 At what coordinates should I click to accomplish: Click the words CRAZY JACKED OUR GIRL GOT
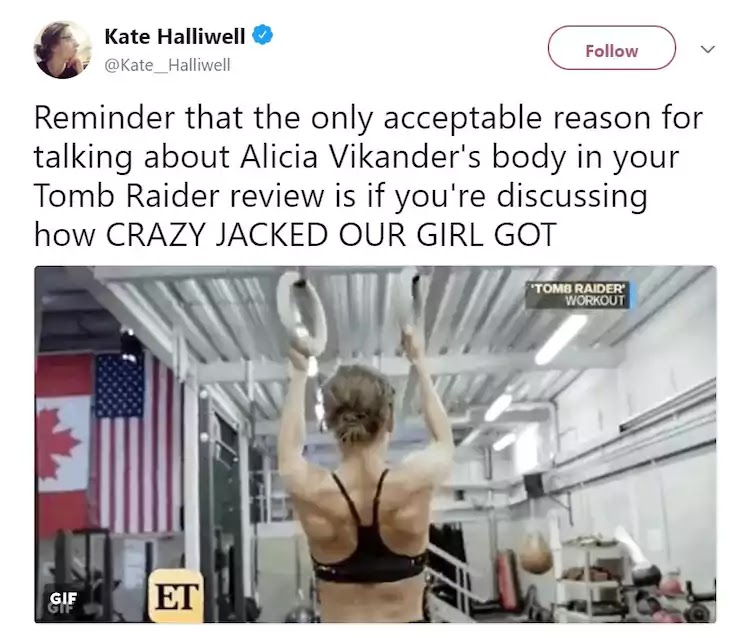coord(331,235)
